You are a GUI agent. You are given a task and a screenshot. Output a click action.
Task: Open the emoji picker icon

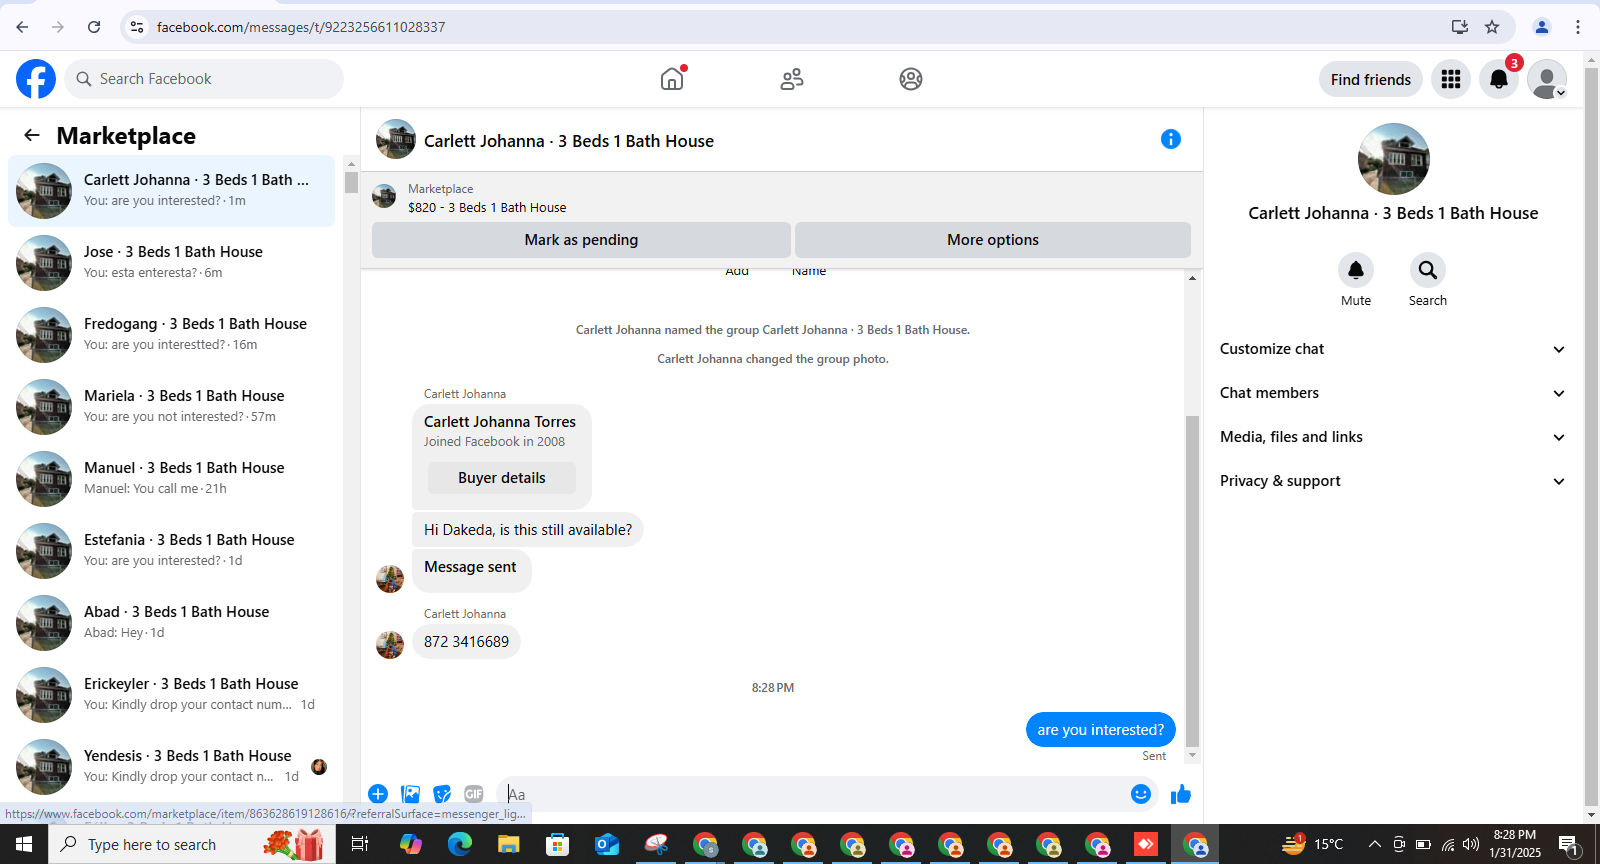pos(1141,794)
